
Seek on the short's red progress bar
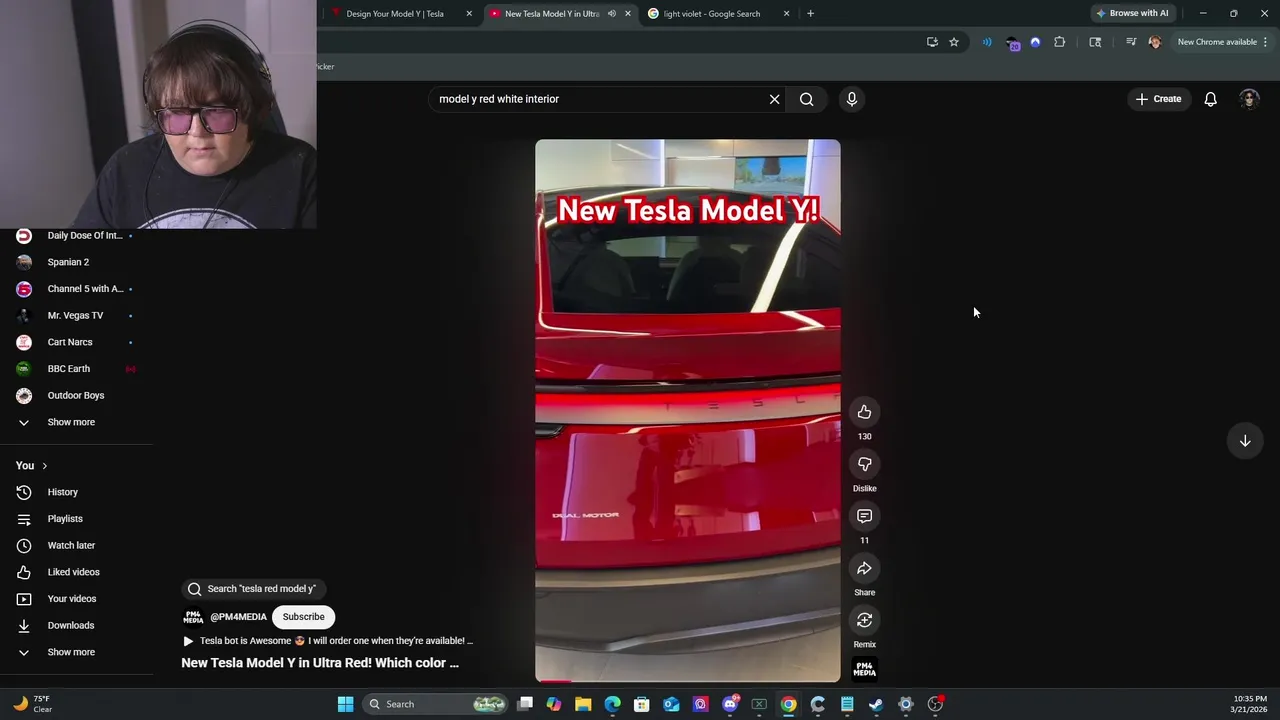pyautogui.click(x=688, y=681)
